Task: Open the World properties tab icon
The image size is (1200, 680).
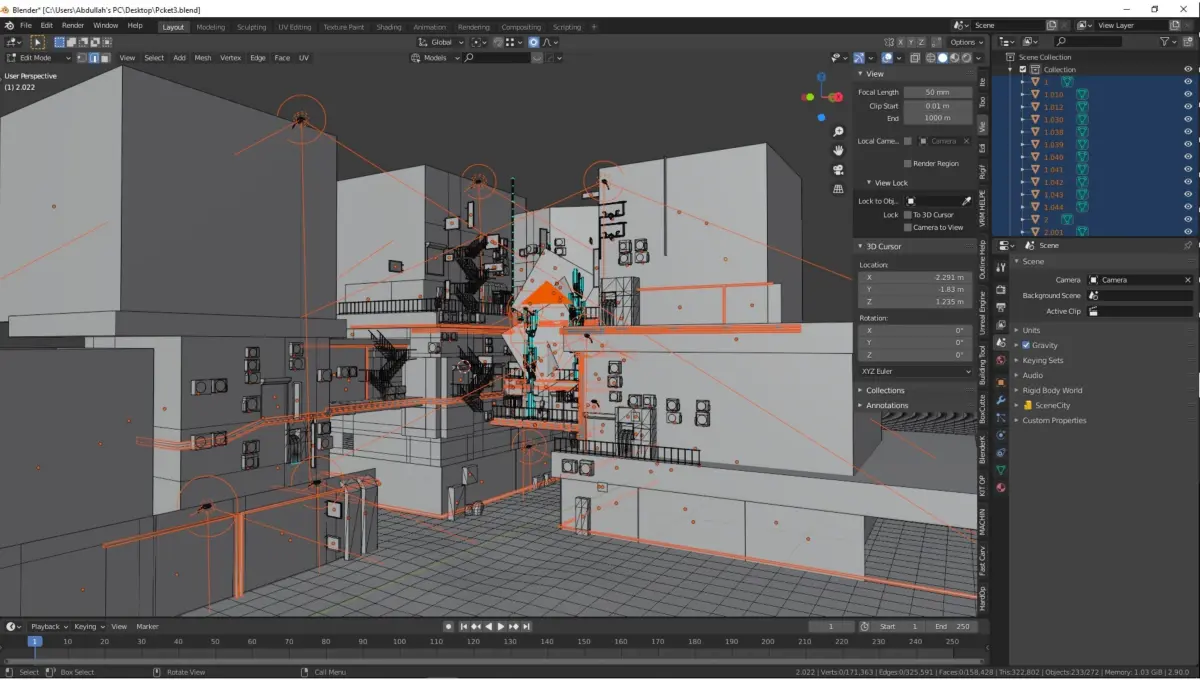Action: 1001,360
